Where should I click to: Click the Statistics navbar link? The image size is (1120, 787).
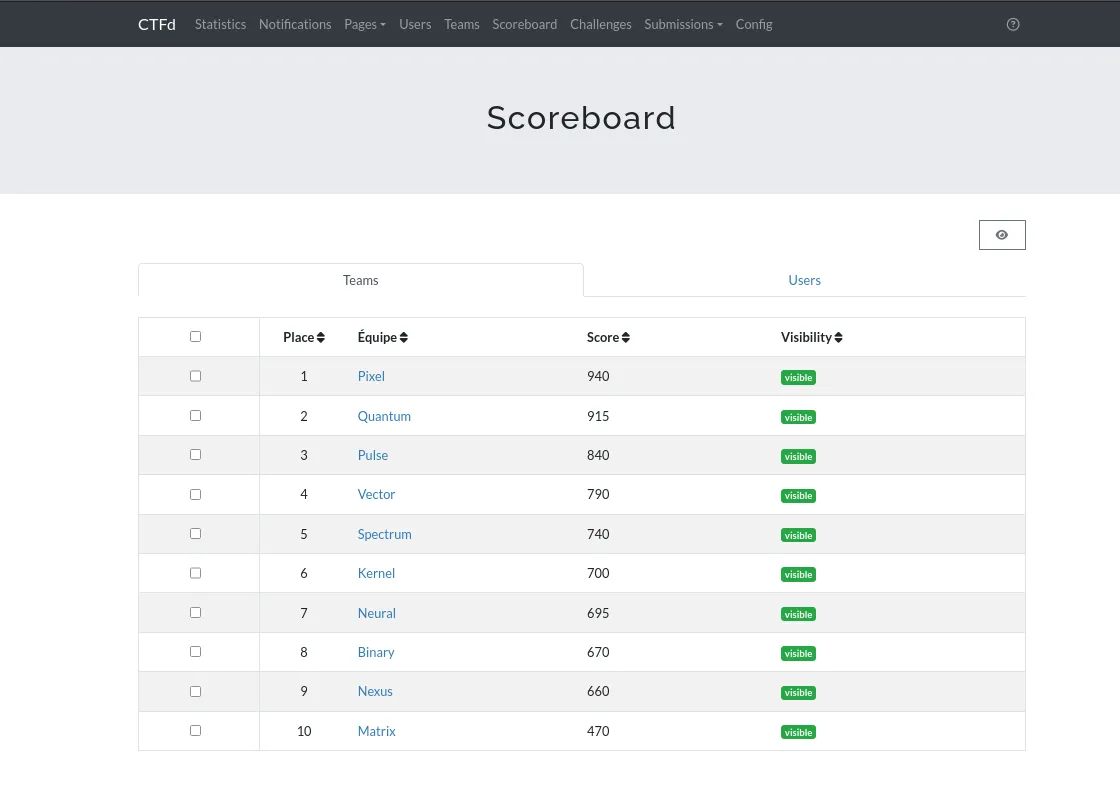pos(220,24)
